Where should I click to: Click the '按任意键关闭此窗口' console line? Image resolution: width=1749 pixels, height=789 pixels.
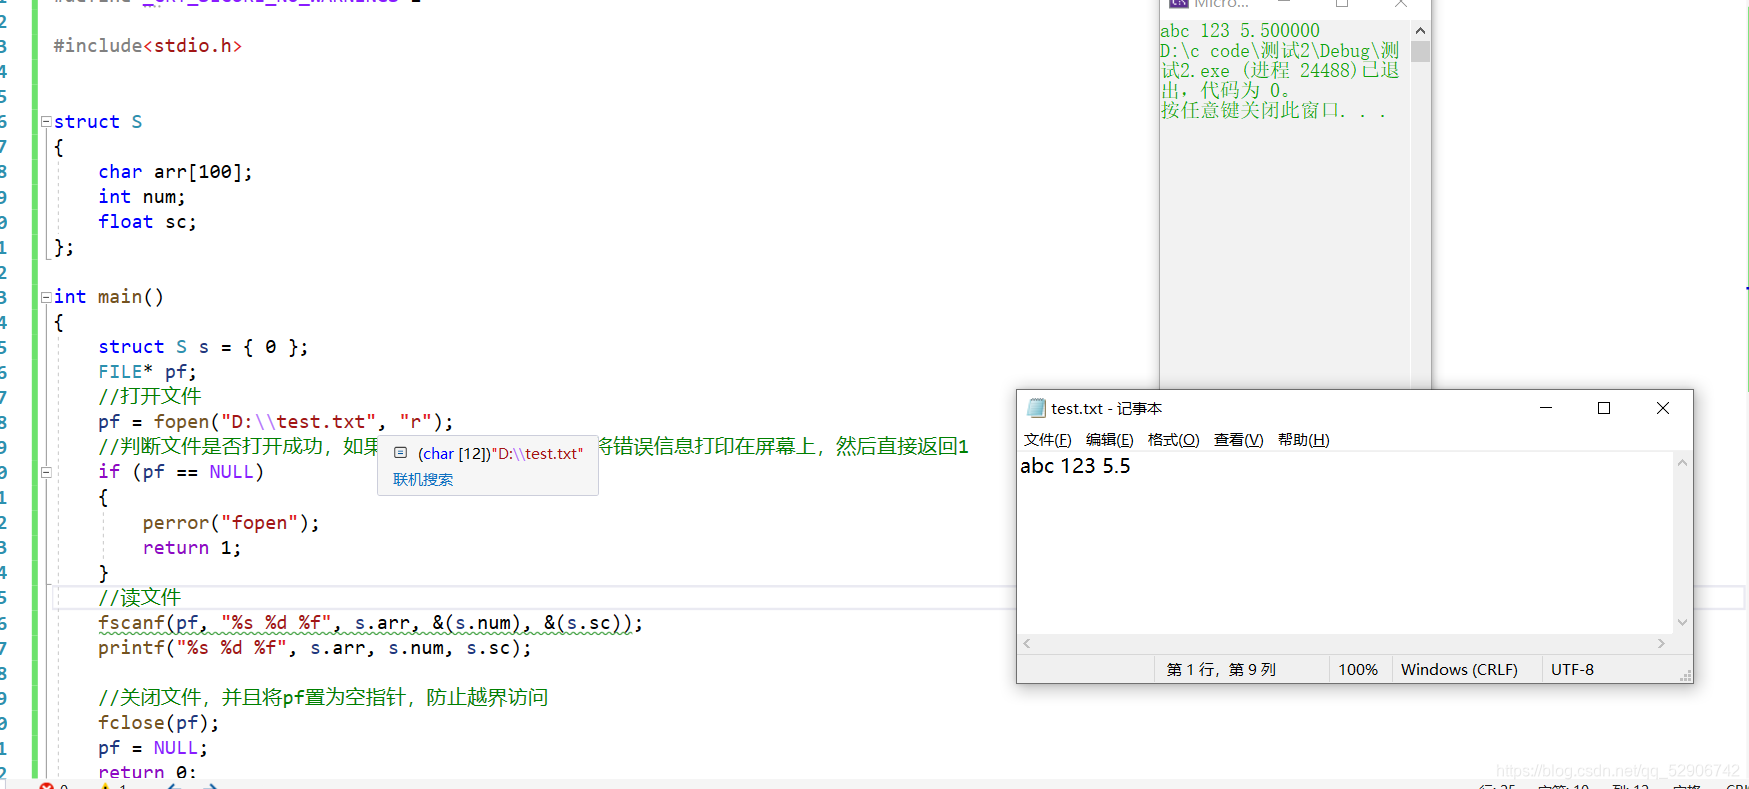(x=1273, y=111)
